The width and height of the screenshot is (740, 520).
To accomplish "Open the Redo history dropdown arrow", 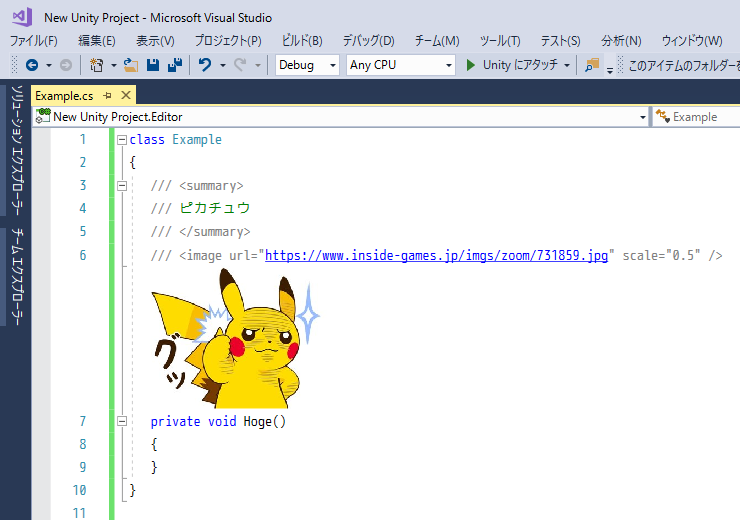I will (x=258, y=65).
